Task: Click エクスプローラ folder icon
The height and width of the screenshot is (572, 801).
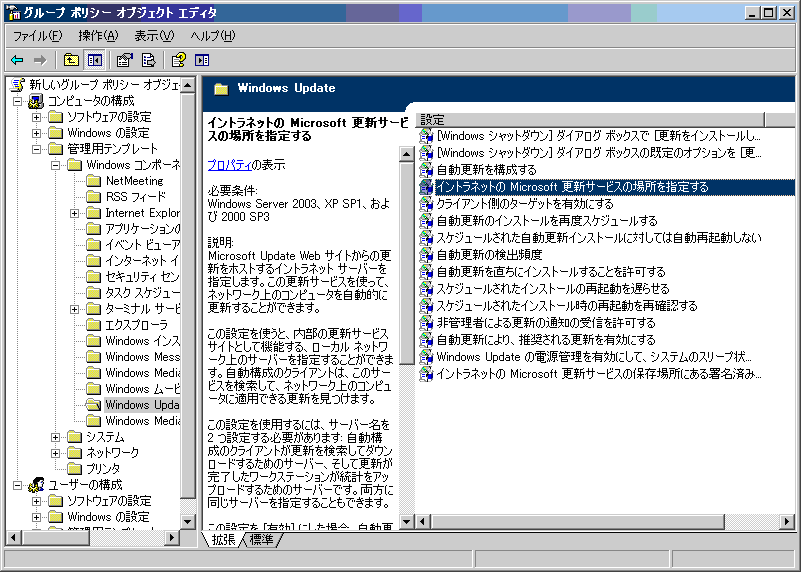Action: [x=93, y=325]
